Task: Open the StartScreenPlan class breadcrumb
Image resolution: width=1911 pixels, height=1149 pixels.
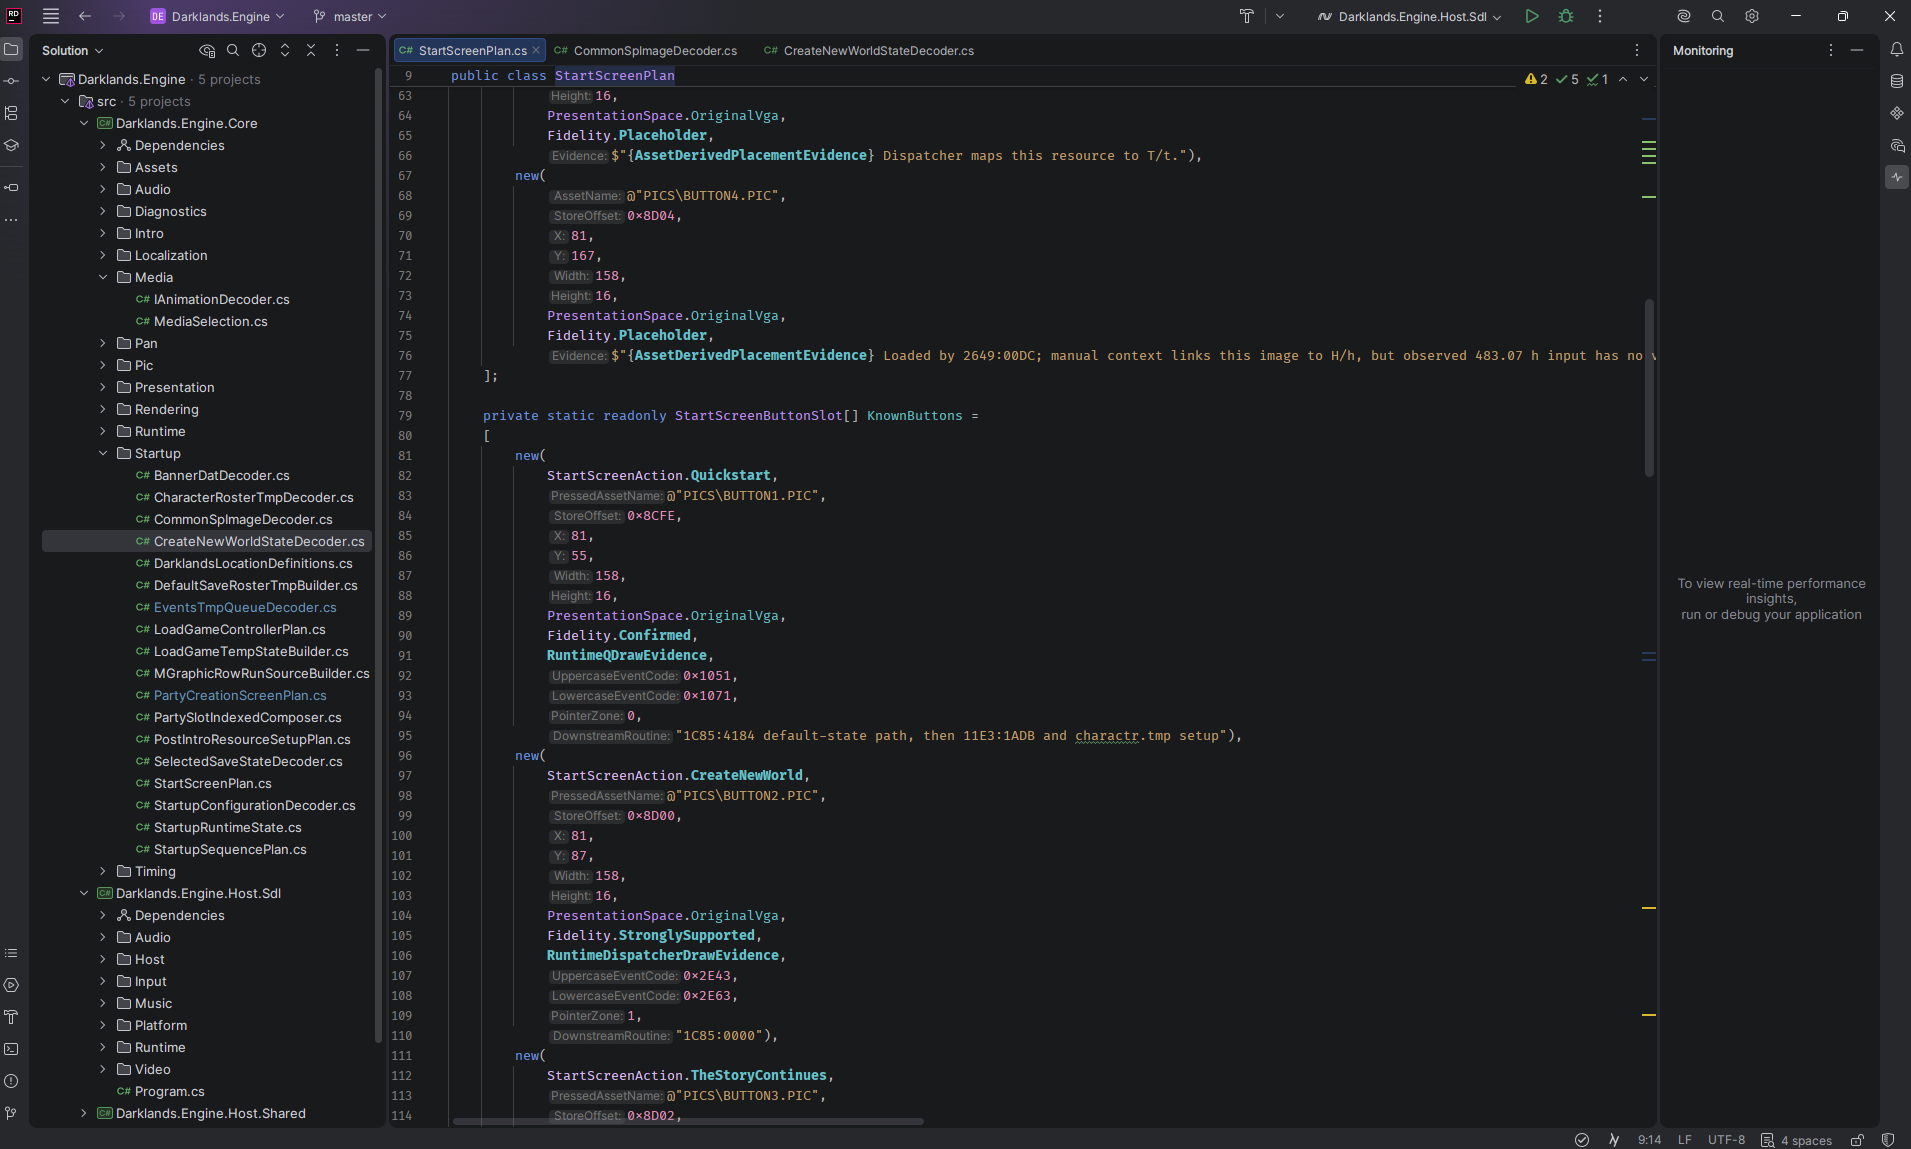Action: tap(614, 75)
